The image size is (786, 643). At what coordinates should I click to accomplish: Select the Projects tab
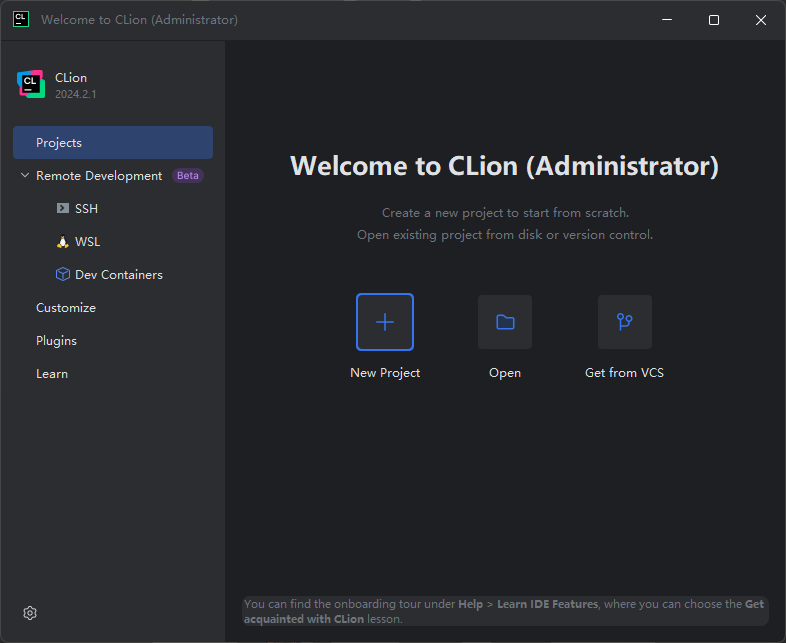pyautogui.click(x=113, y=142)
